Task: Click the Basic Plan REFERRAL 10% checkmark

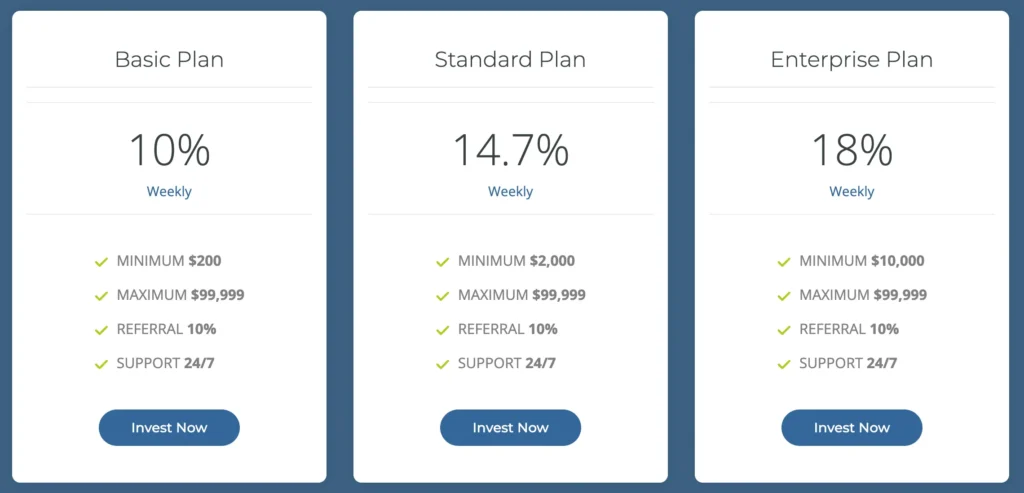Action: [101, 330]
